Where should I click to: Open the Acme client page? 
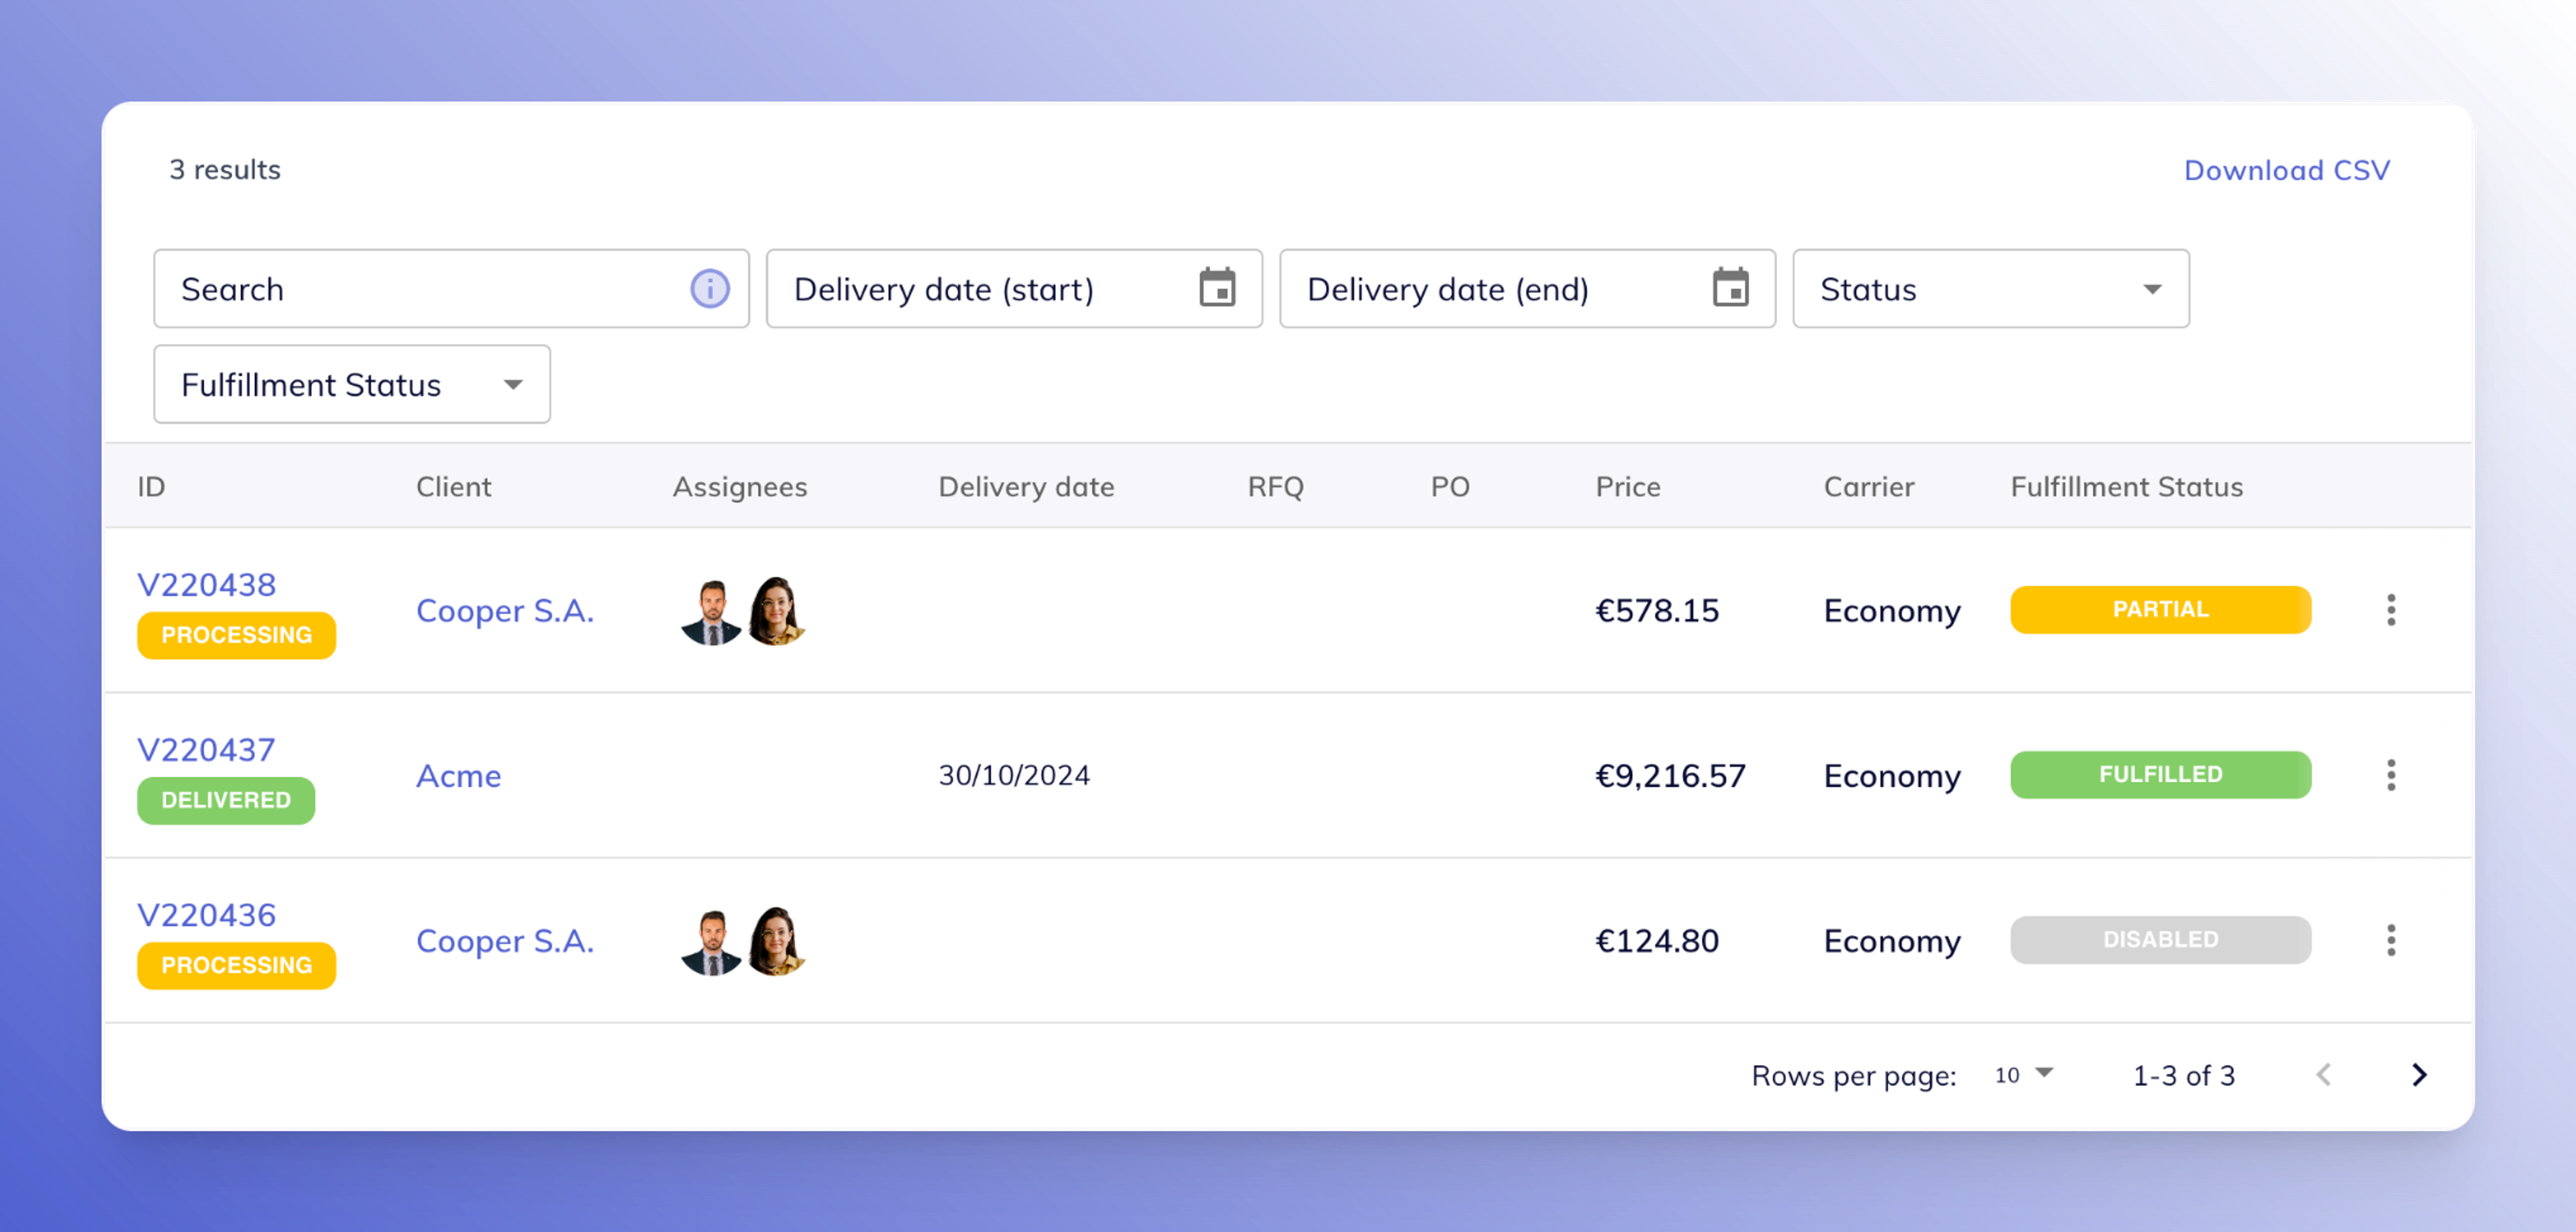click(x=458, y=776)
